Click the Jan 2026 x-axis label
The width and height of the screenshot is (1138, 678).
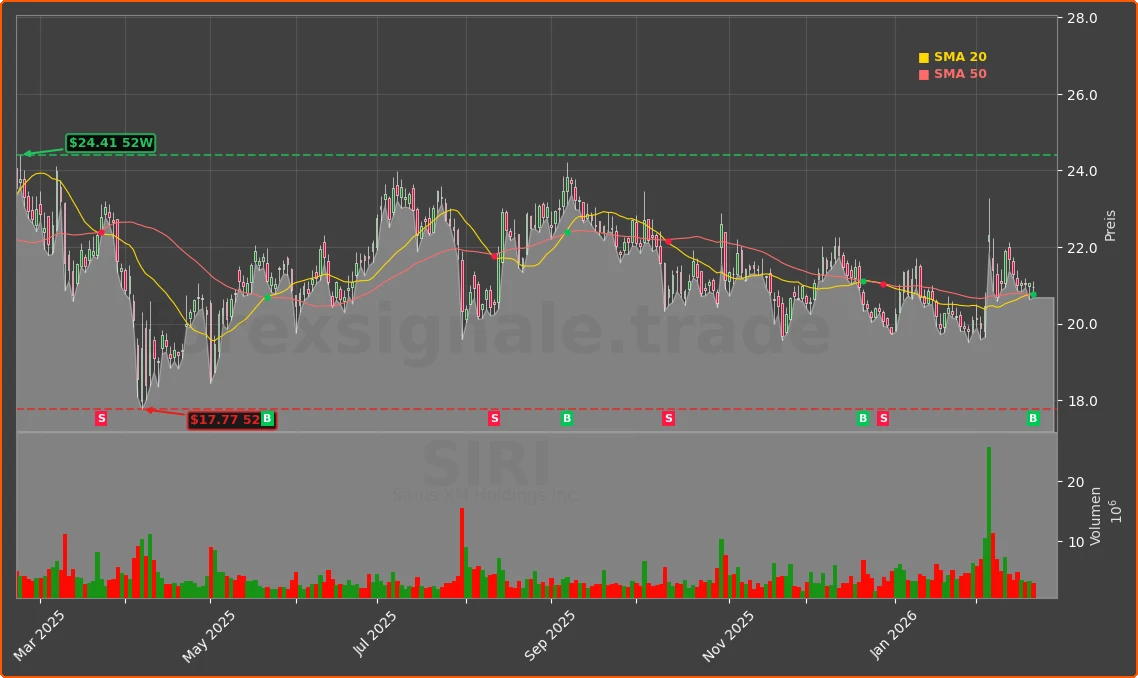coord(897,636)
